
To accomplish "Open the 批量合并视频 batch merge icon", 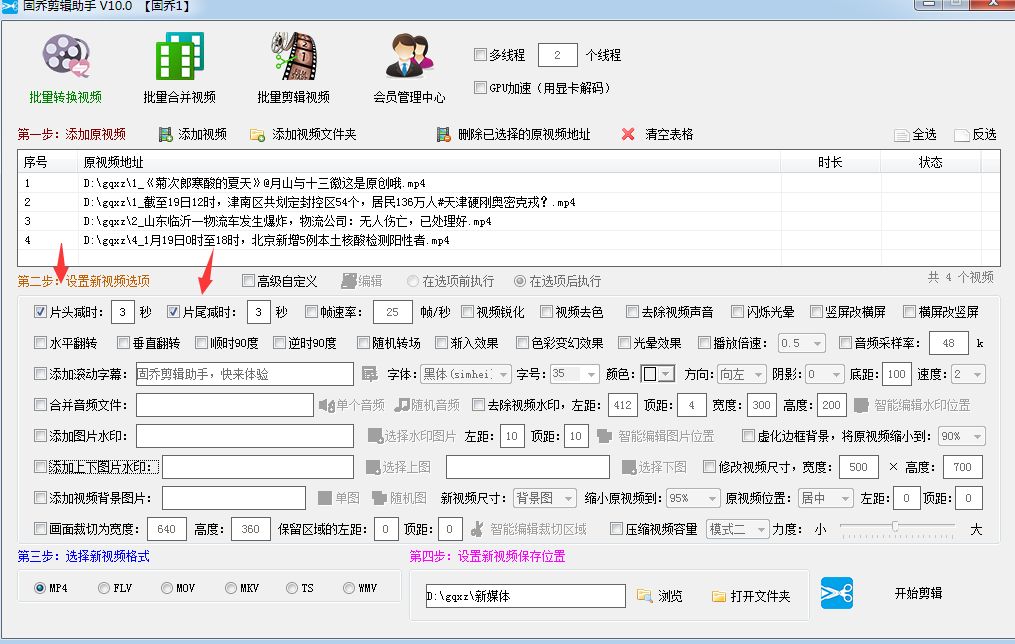I will click(179, 56).
